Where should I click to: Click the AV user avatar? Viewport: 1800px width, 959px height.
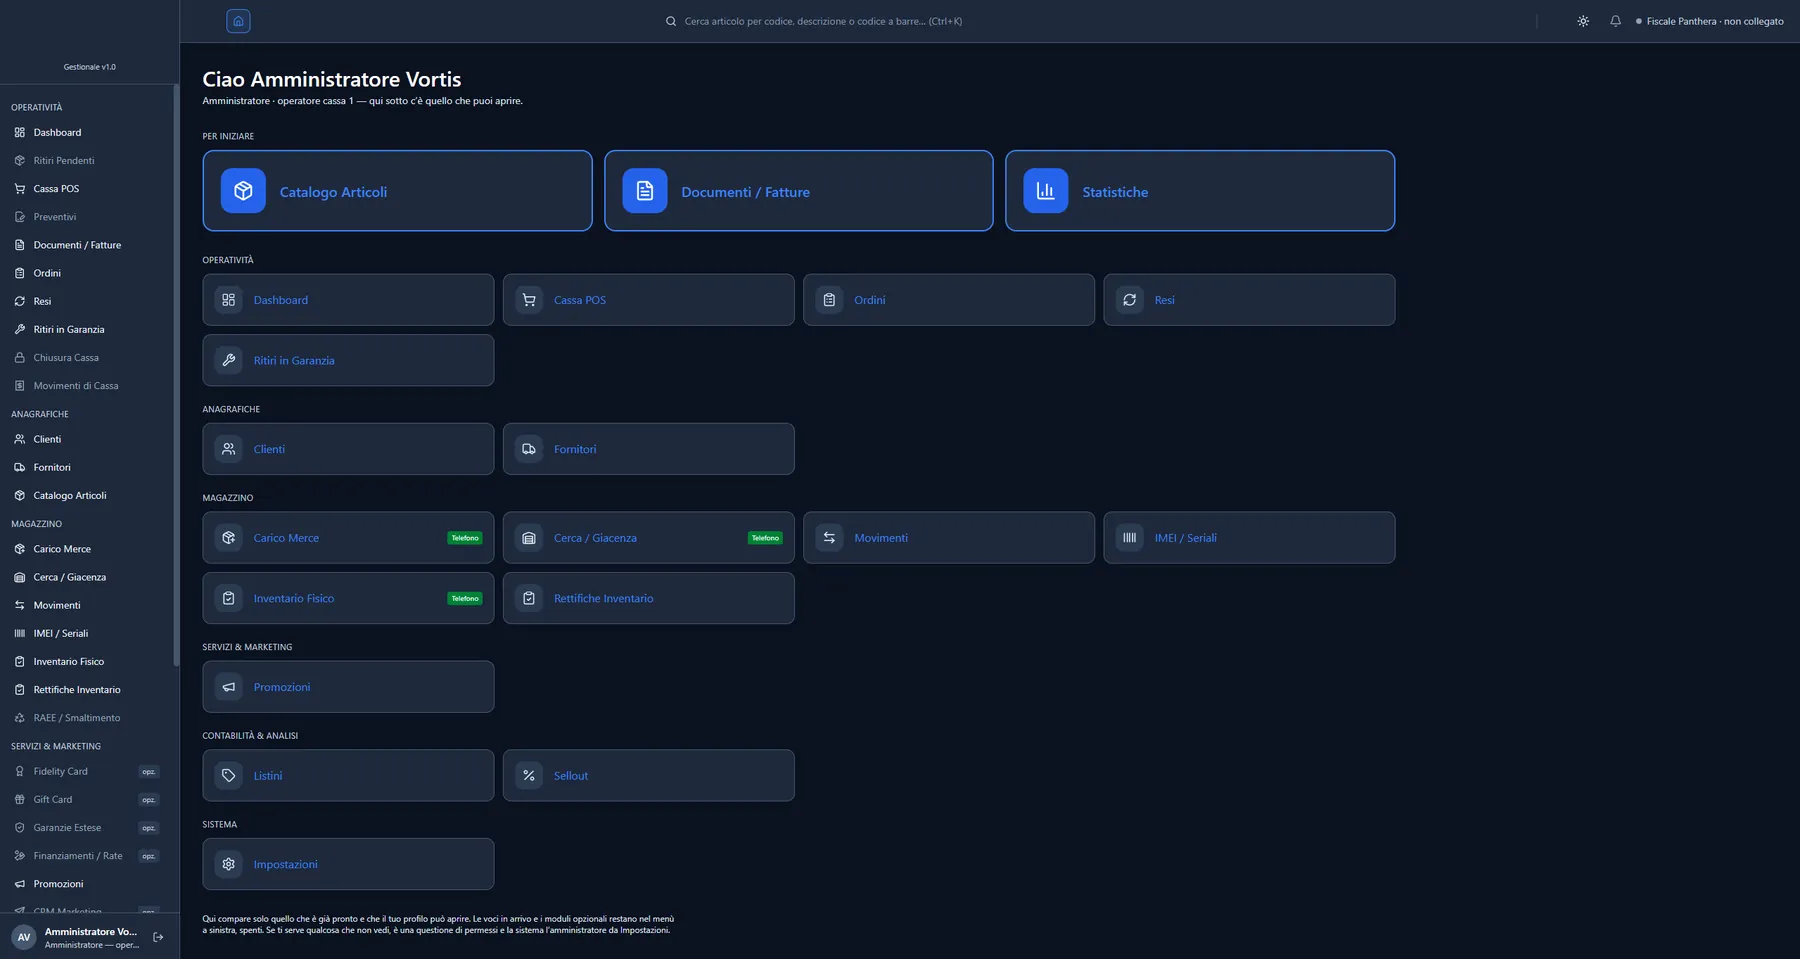pos(24,937)
